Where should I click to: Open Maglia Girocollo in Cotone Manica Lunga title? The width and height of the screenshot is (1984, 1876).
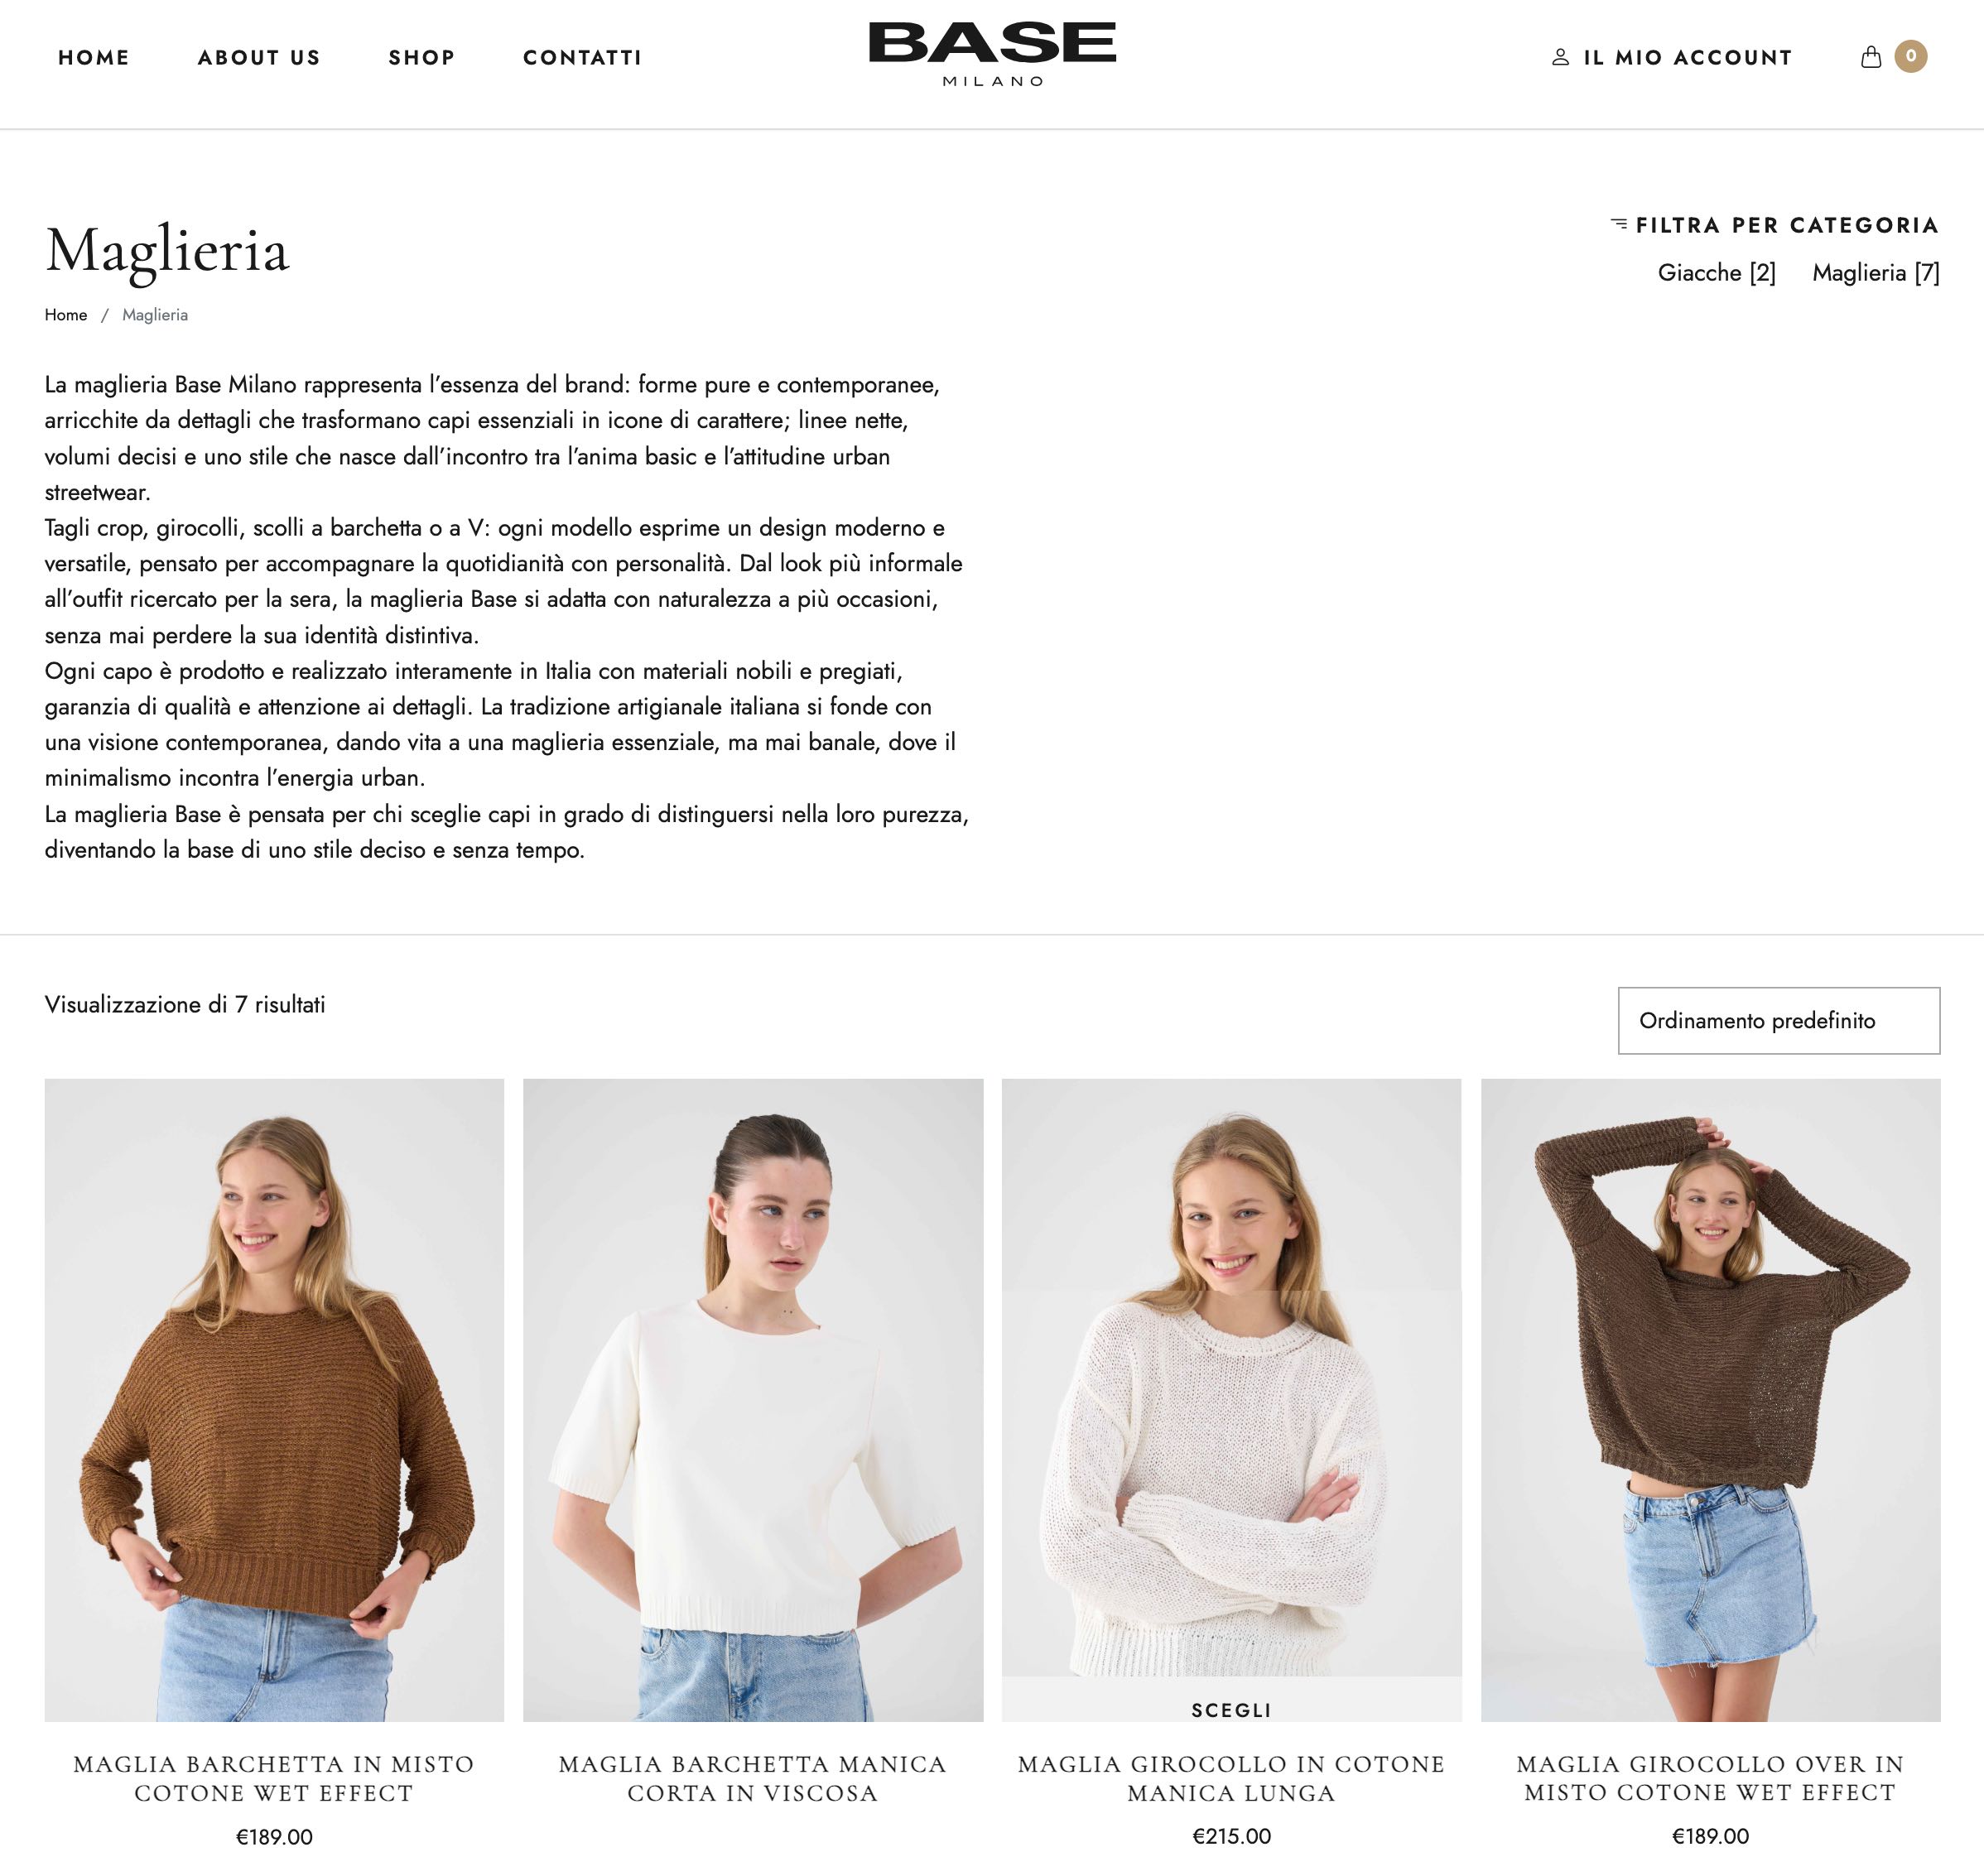[1231, 1778]
